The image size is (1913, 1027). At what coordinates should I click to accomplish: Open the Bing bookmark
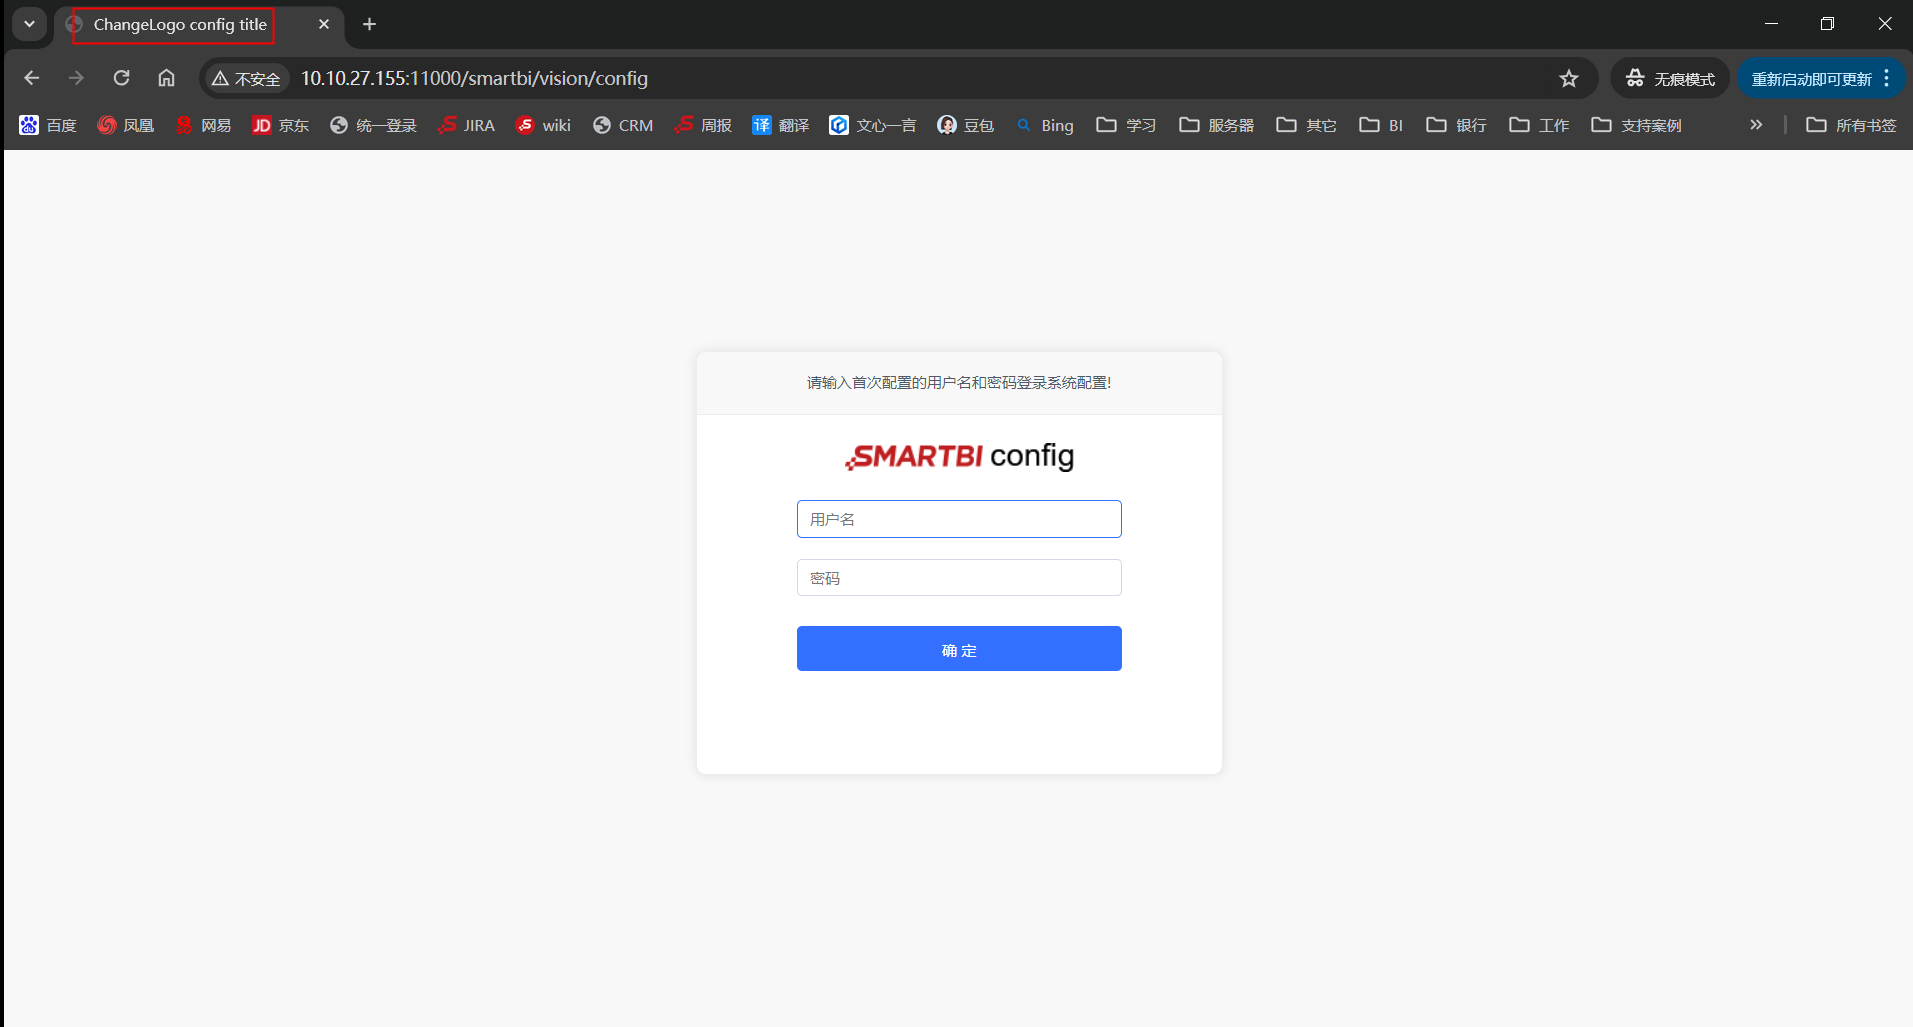(x=1044, y=125)
